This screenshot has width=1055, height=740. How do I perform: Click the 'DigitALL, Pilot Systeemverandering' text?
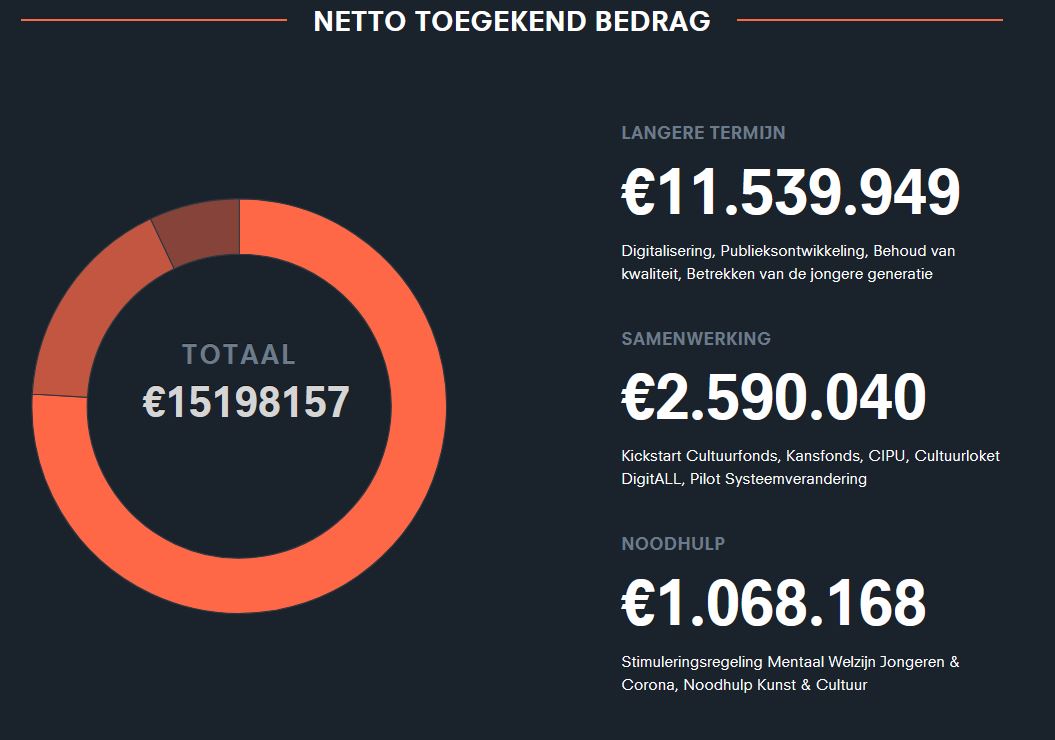744,479
